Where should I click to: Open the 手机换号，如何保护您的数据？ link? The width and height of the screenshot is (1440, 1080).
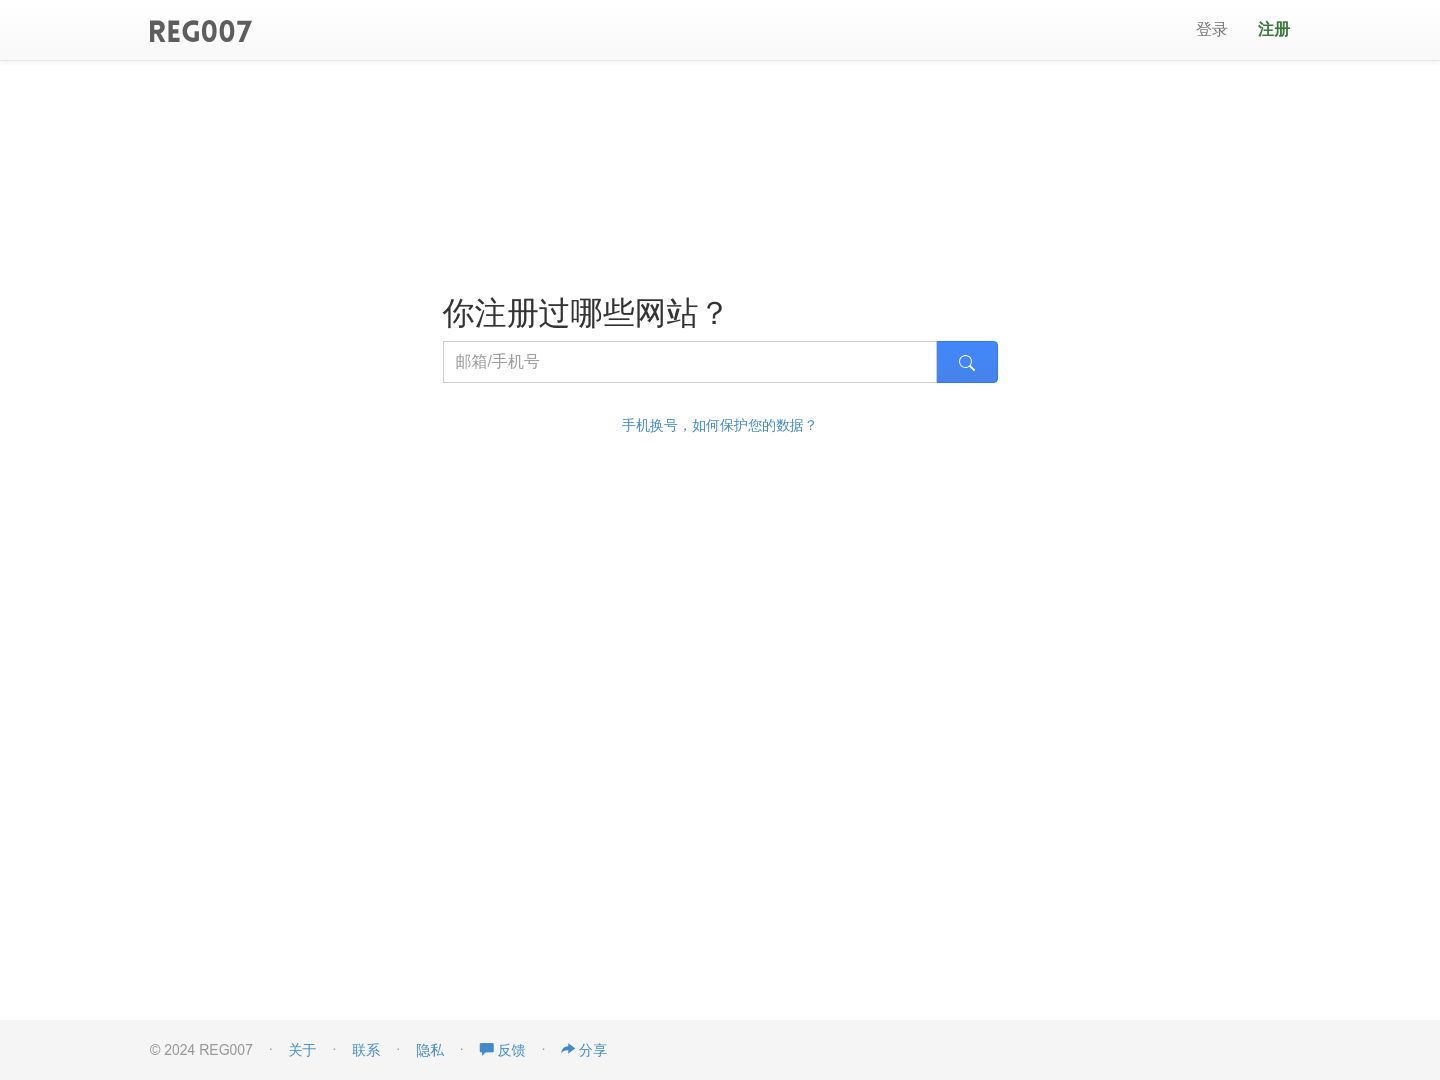[x=719, y=425]
